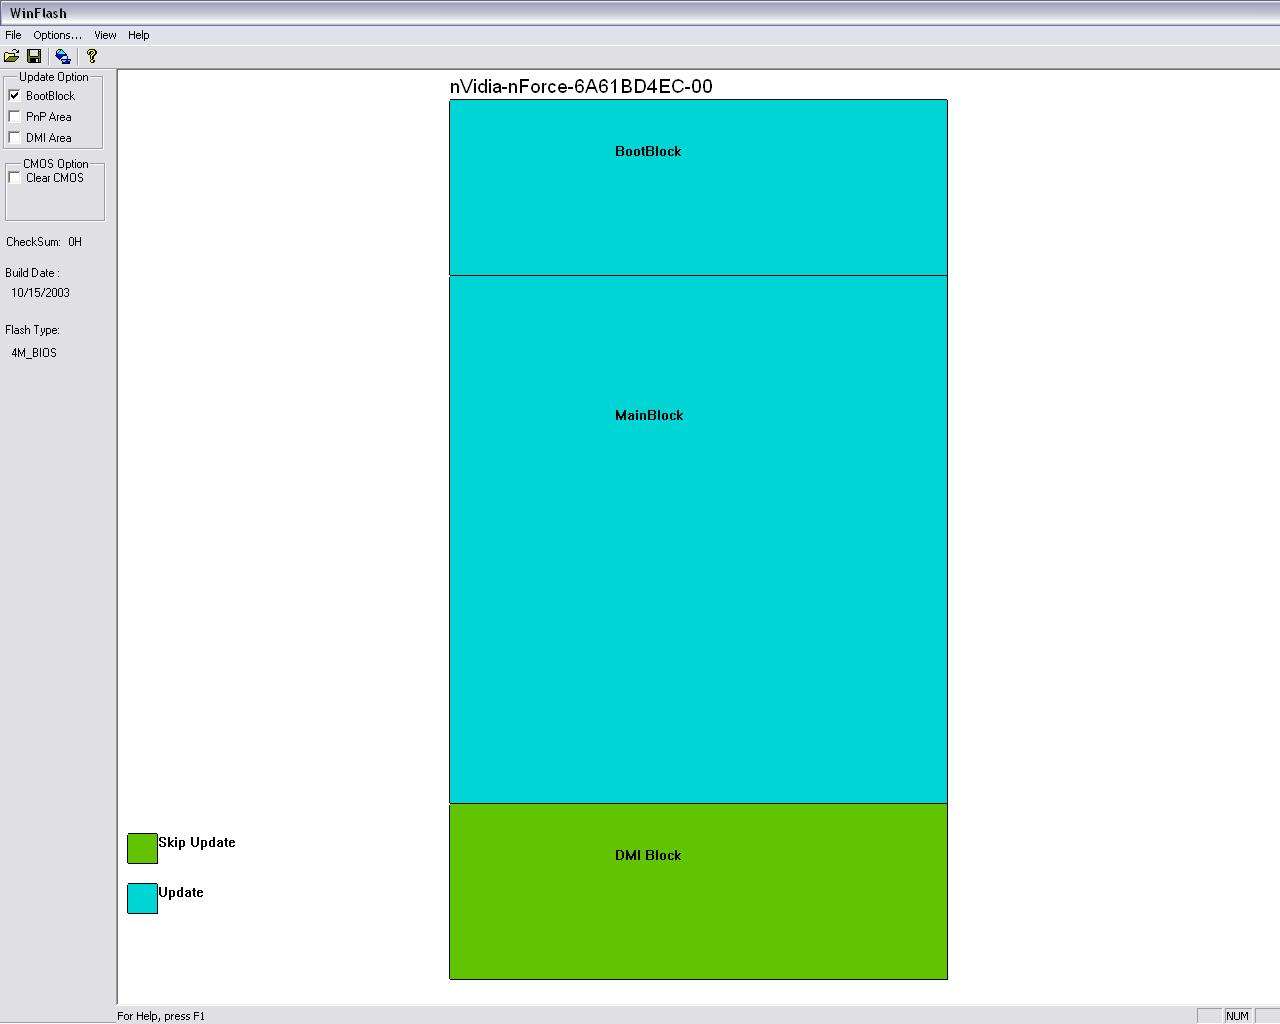The image size is (1280, 1024).
Task: Enable the PnP Area checkbox
Action: click(x=14, y=116)
